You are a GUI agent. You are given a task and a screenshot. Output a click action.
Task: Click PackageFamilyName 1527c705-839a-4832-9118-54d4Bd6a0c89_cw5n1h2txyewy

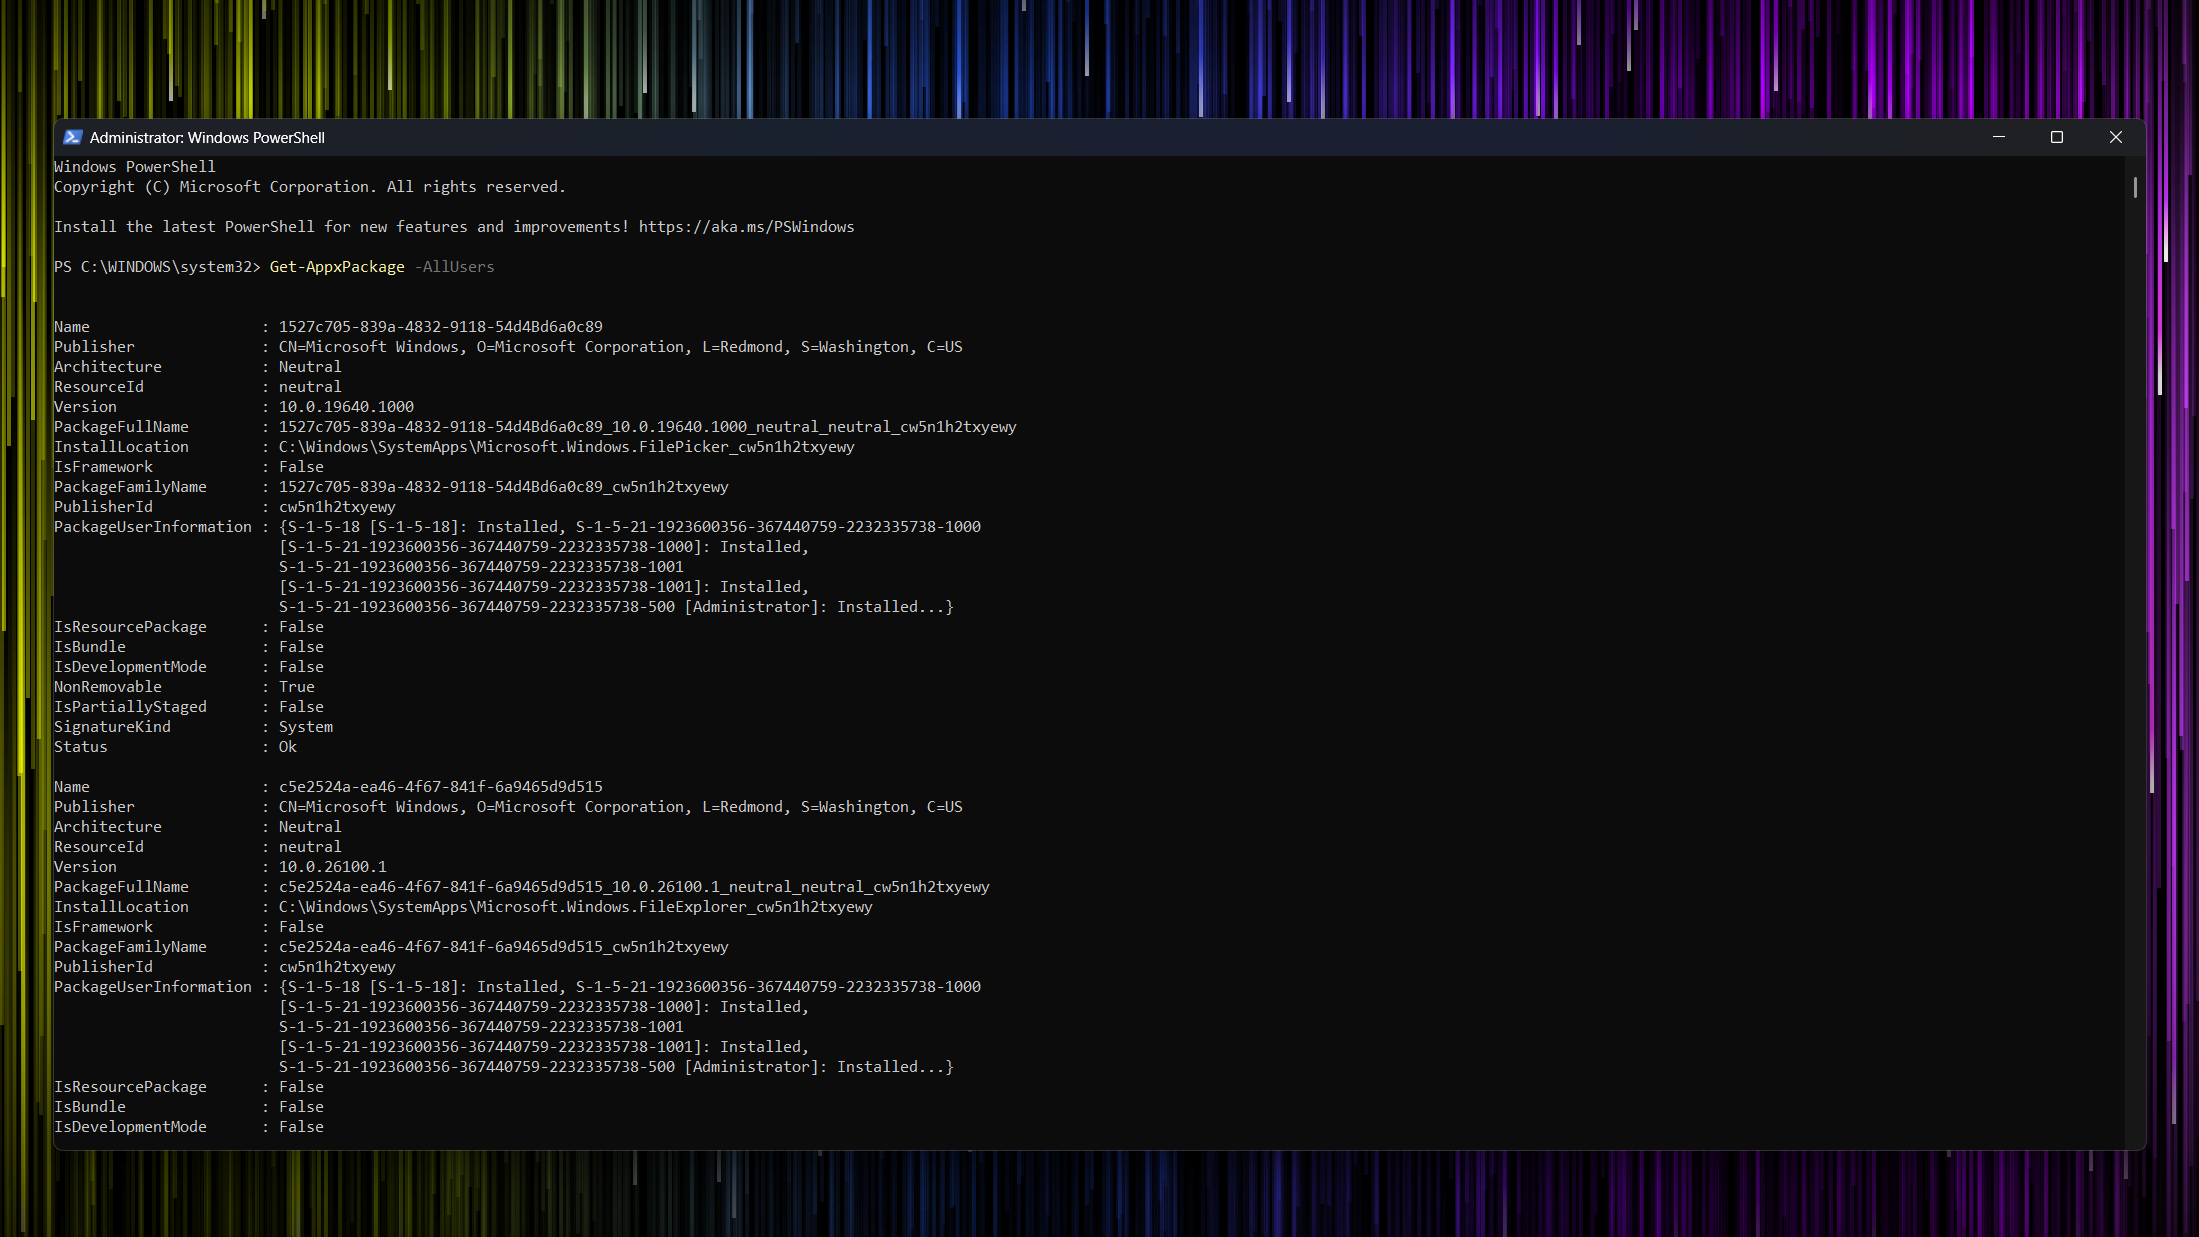(504, 487)
